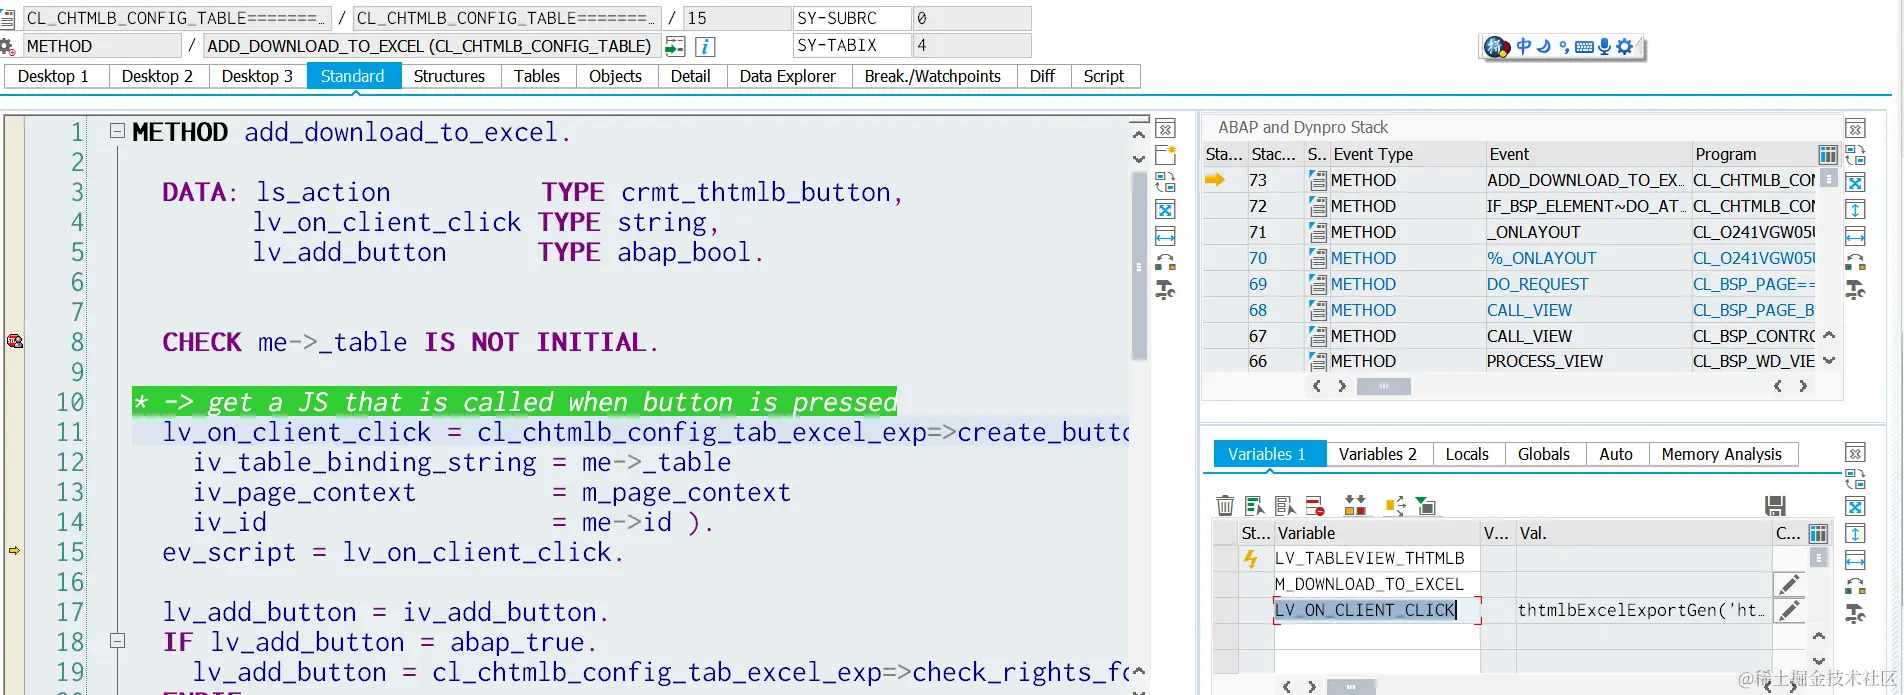The image size is (1904, 695).
Task: Toggle IME moon half/full-width icon
Action: click(1544, 46)
